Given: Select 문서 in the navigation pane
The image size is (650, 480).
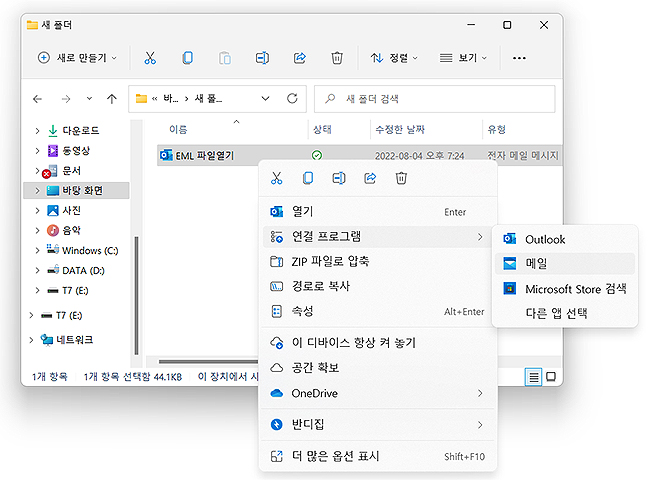Looking at the screenshot, I should 71,171.
